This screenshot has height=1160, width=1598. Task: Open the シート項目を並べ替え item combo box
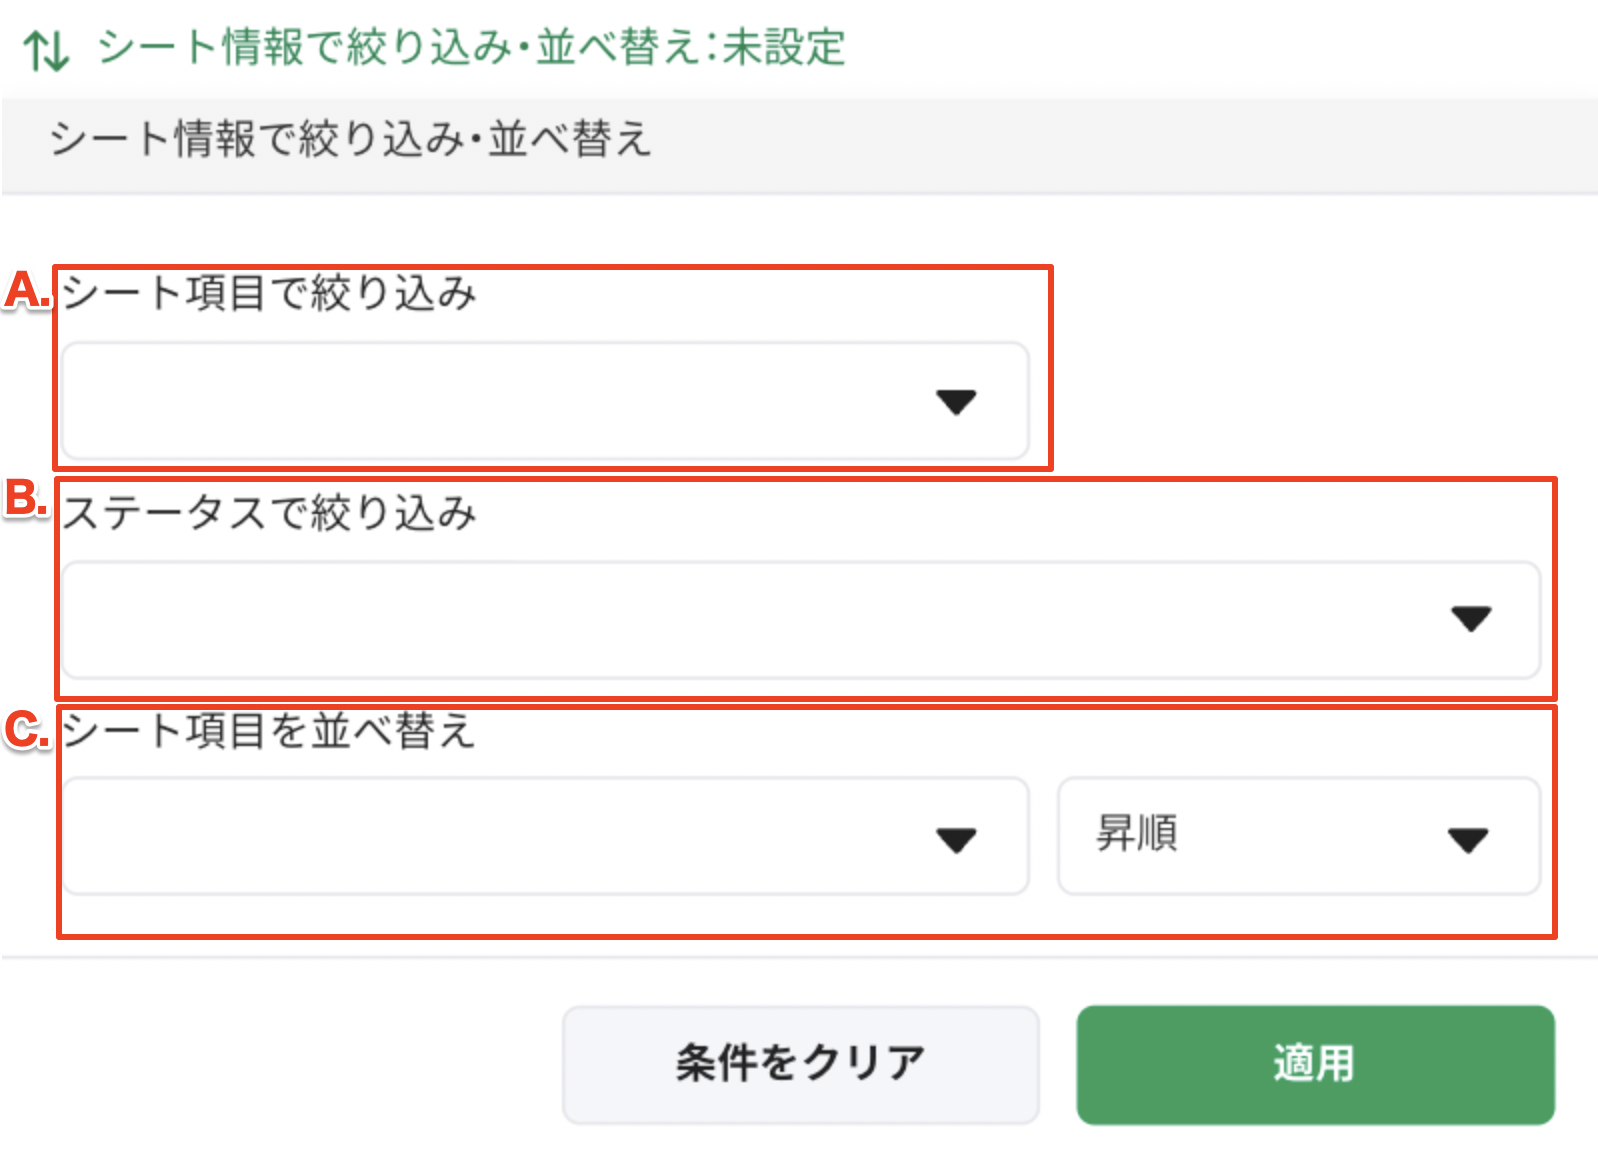click(x=500, y=836)
